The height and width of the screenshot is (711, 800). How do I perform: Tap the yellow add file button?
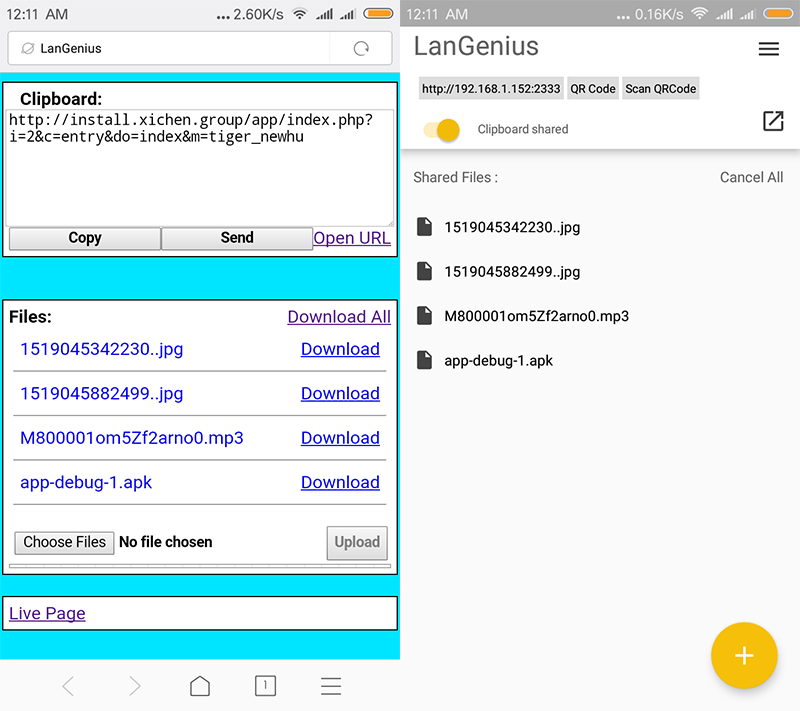744,655
